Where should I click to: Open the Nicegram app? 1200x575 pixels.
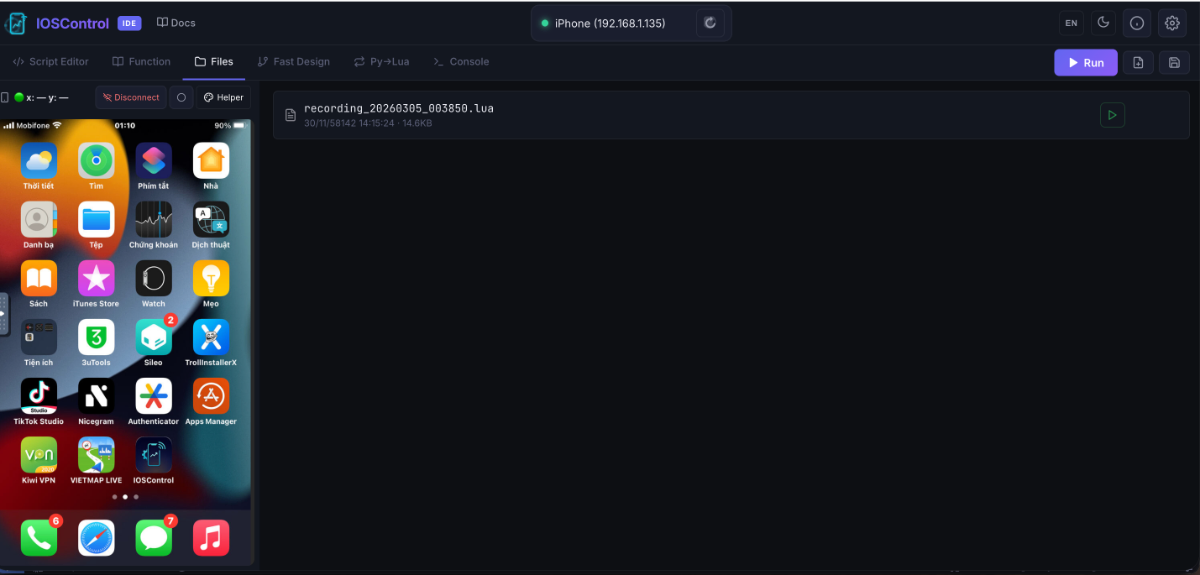click(x=96, y=396)
